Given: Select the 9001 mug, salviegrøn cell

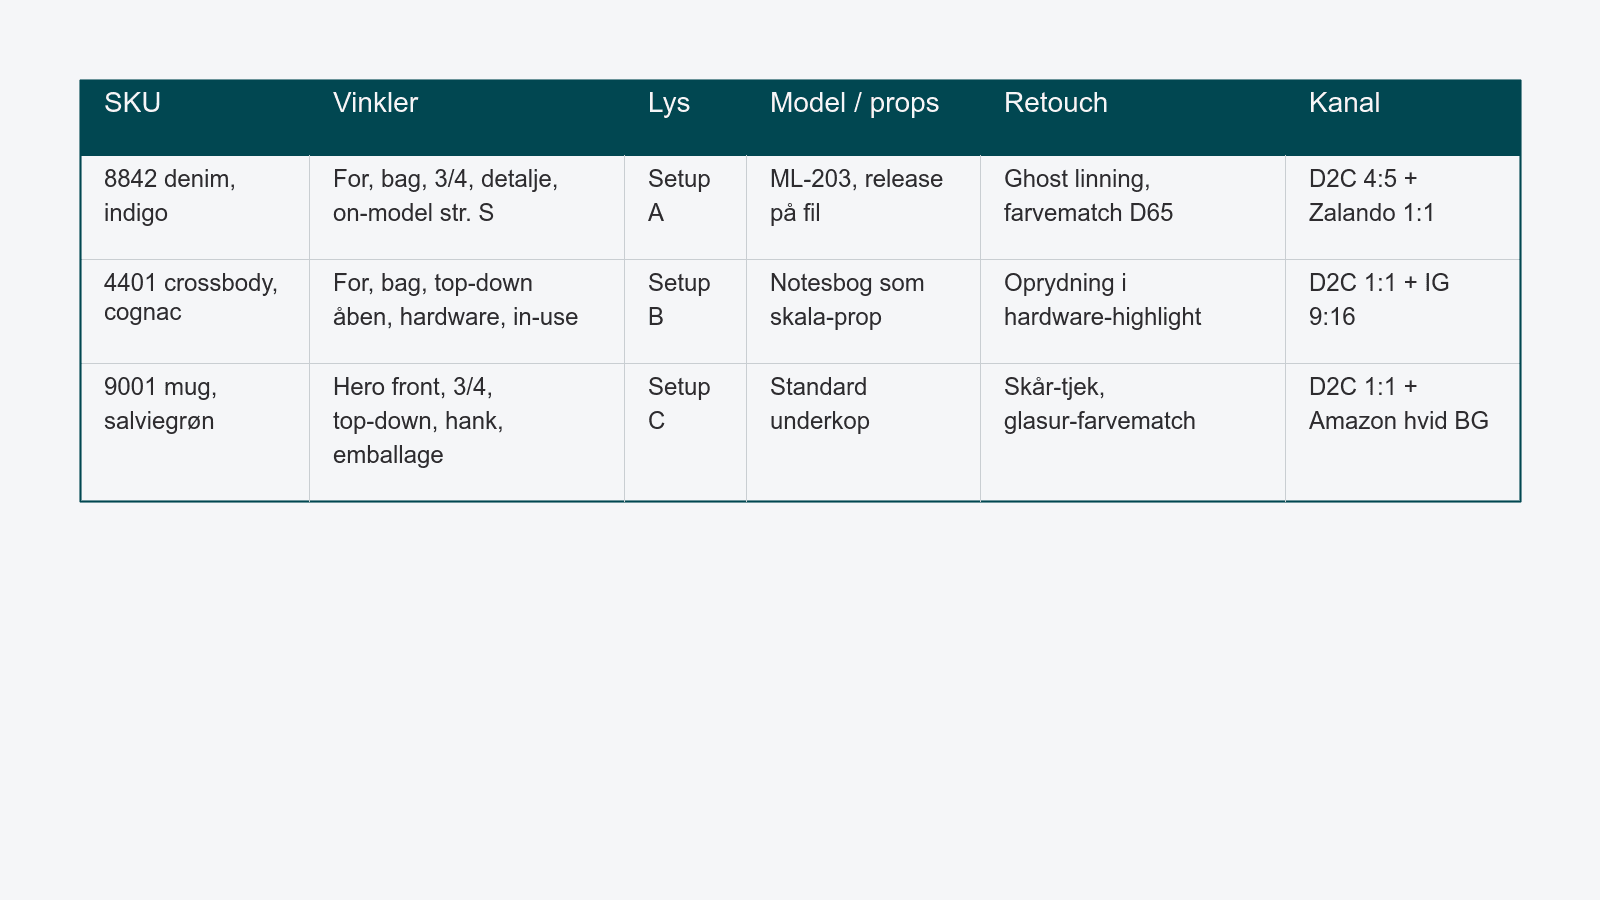Looking at the screenshot, I should tap(195, 432).
